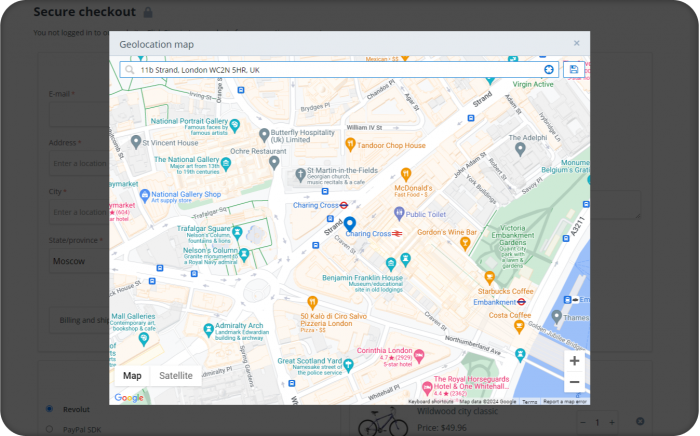Click St Vincent House pin
Viewport: 700px width, 436px height.
136,142
